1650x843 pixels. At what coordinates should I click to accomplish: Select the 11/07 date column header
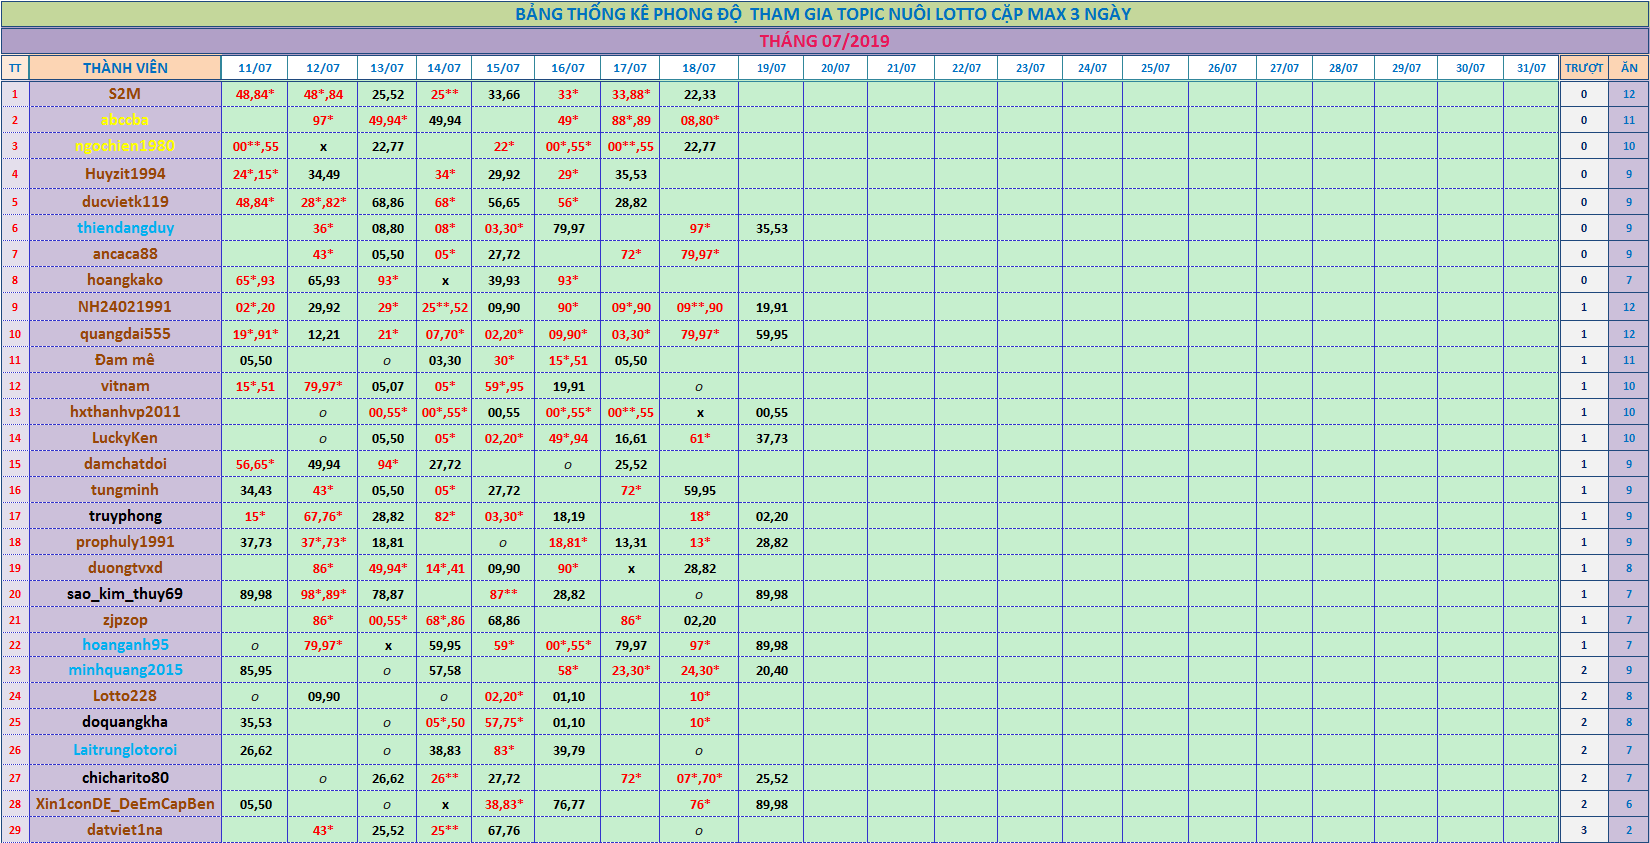[255, 68]
